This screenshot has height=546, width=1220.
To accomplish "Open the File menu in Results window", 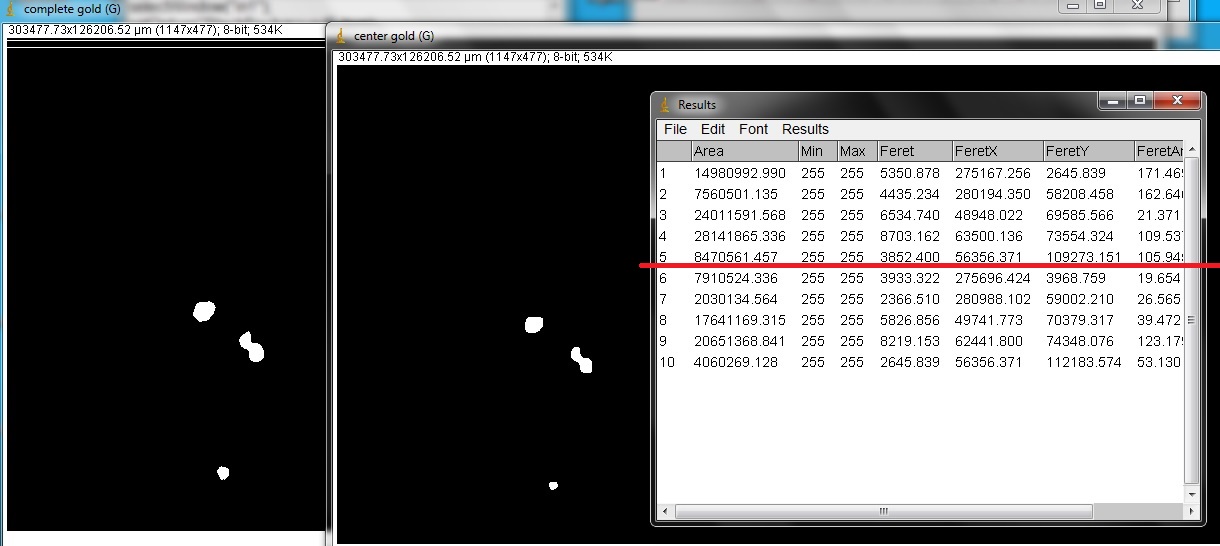I will tap(675, 129).
